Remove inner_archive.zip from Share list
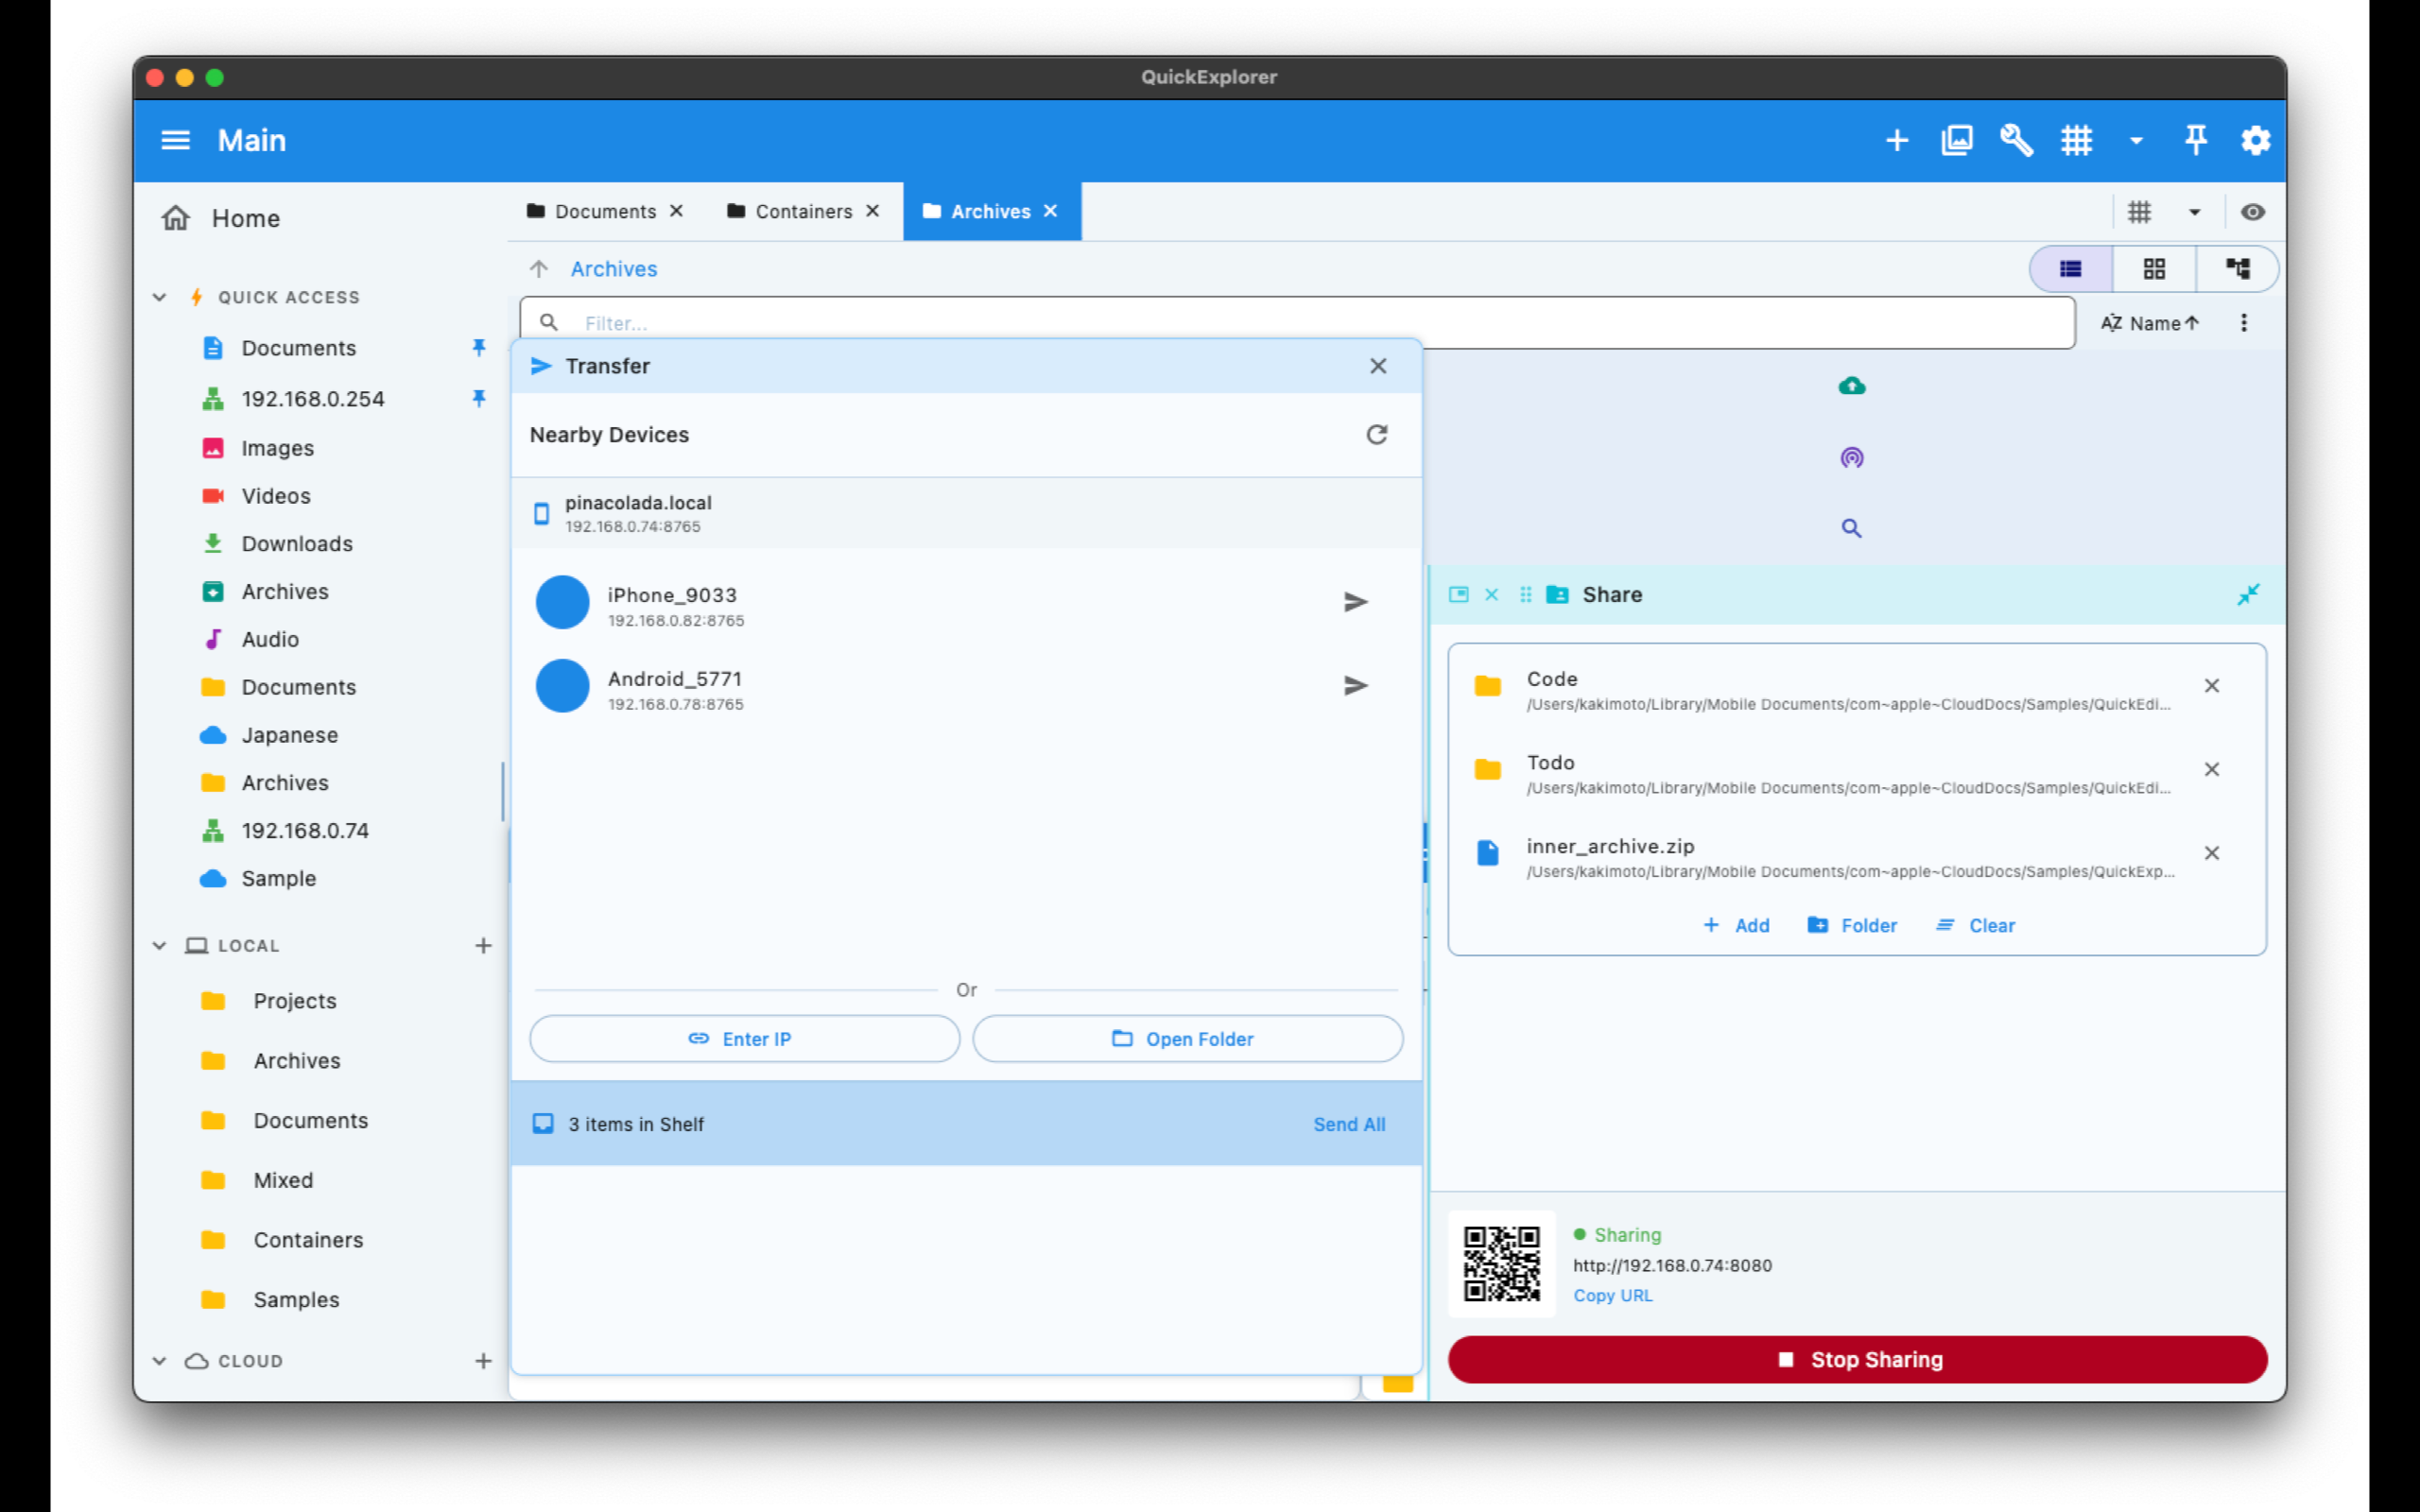The image size is (2420, 1512). point(2212,853)
